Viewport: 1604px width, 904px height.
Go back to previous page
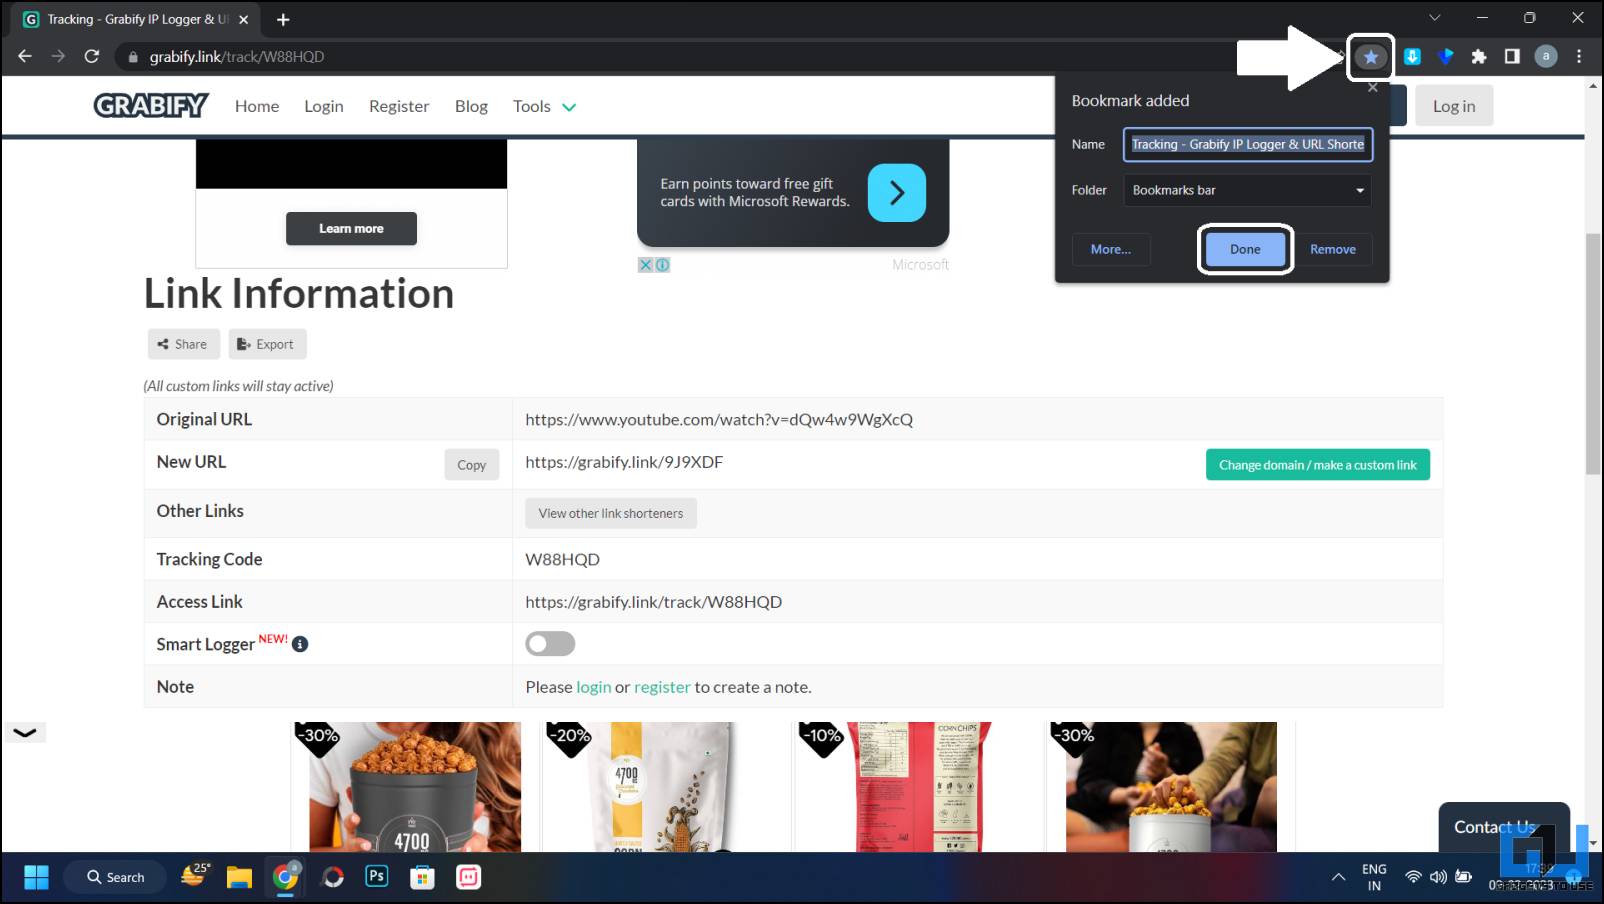tap(25, 57)
